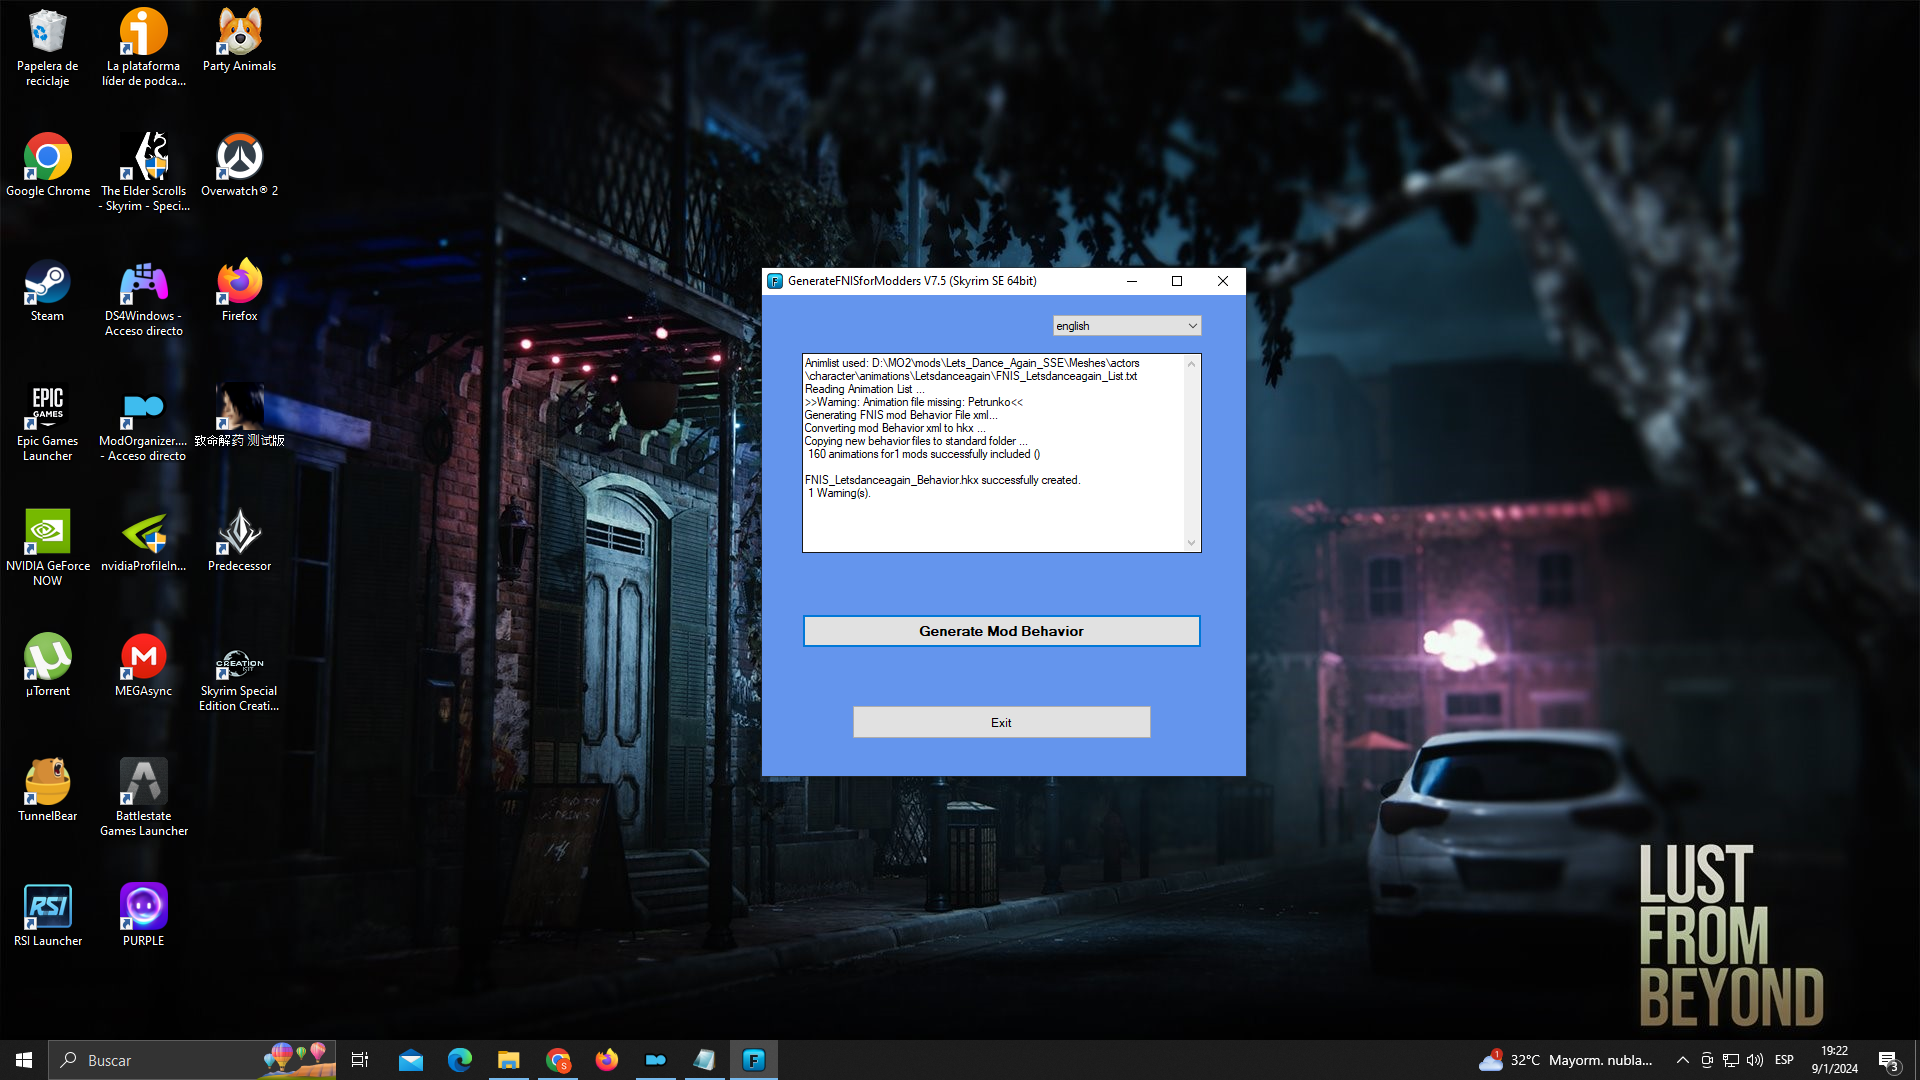This screenshot has width=1920, height=1080.
Task: Open Skyrim Special Edition Creation Kit shortcut
Action: (x=239, y=672)
